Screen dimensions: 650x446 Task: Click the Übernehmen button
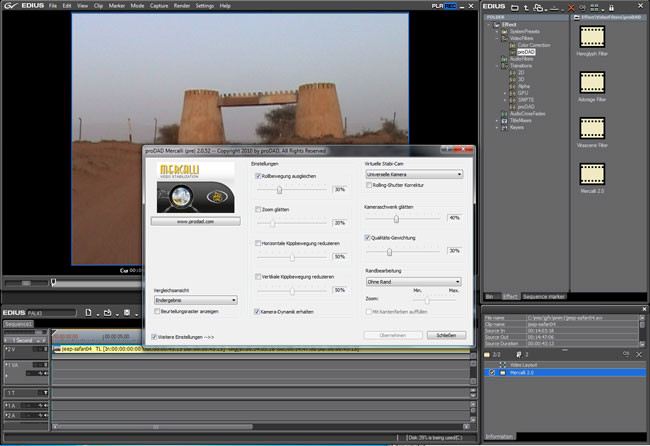[x=393, y=335]
